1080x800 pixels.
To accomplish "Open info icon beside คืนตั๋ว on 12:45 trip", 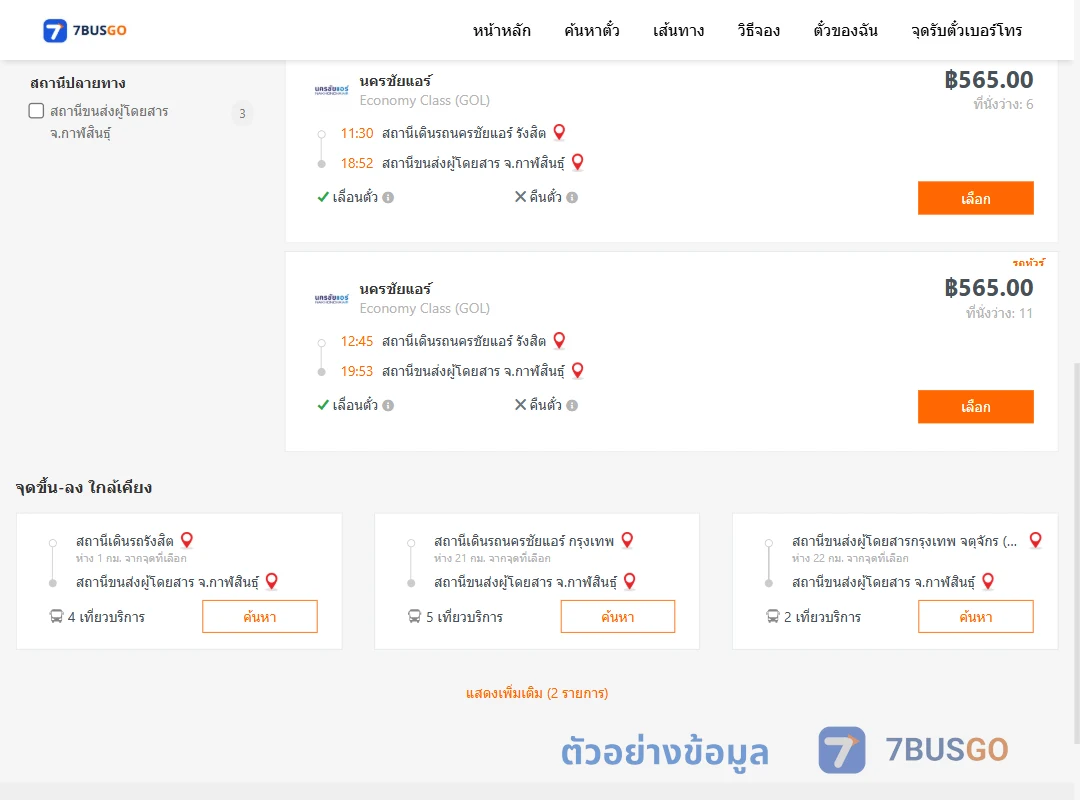I will point(572,406).
